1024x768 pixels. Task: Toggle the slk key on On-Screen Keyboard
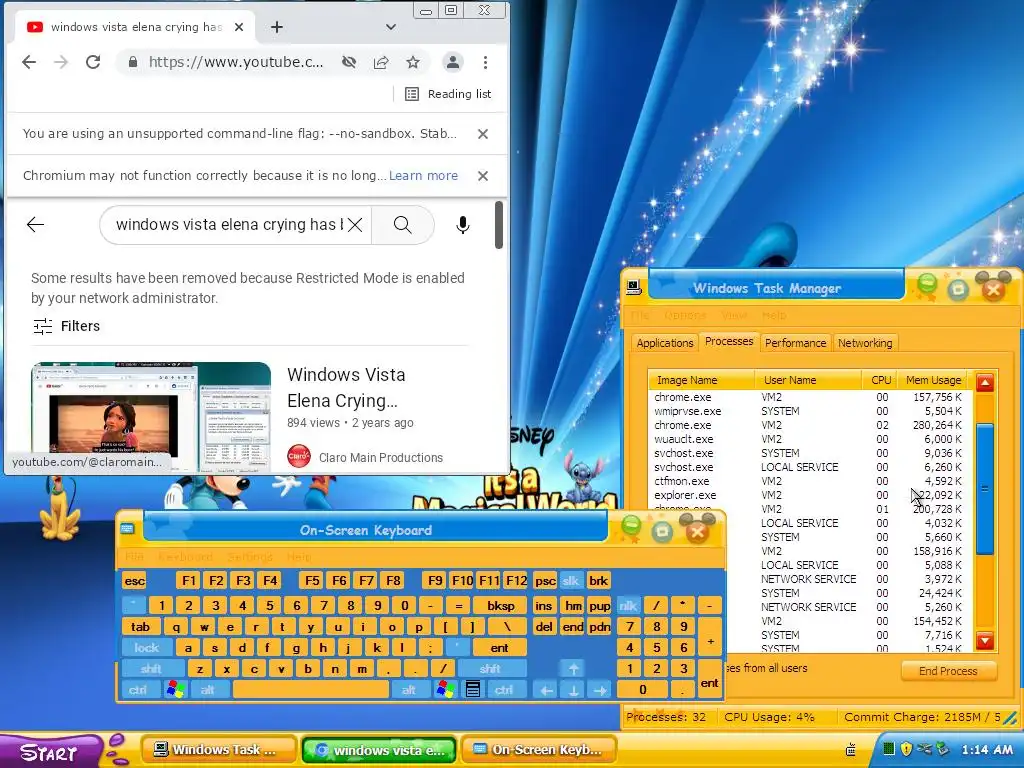tap(570, 581)
